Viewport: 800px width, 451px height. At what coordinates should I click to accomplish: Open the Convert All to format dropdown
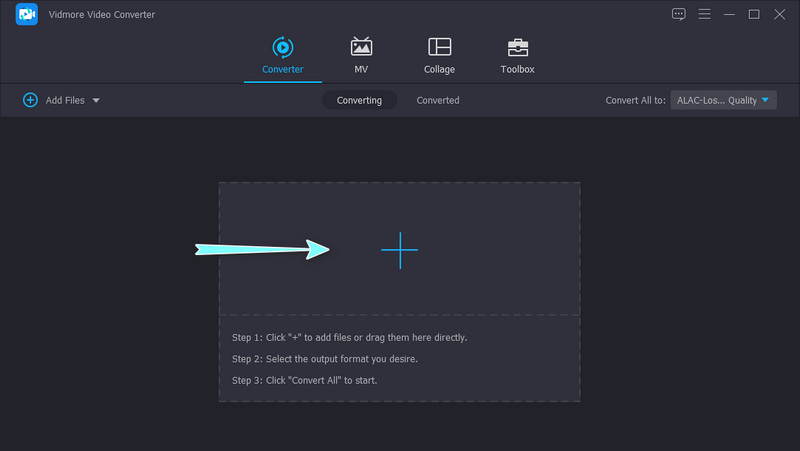(x=725, y=100)
